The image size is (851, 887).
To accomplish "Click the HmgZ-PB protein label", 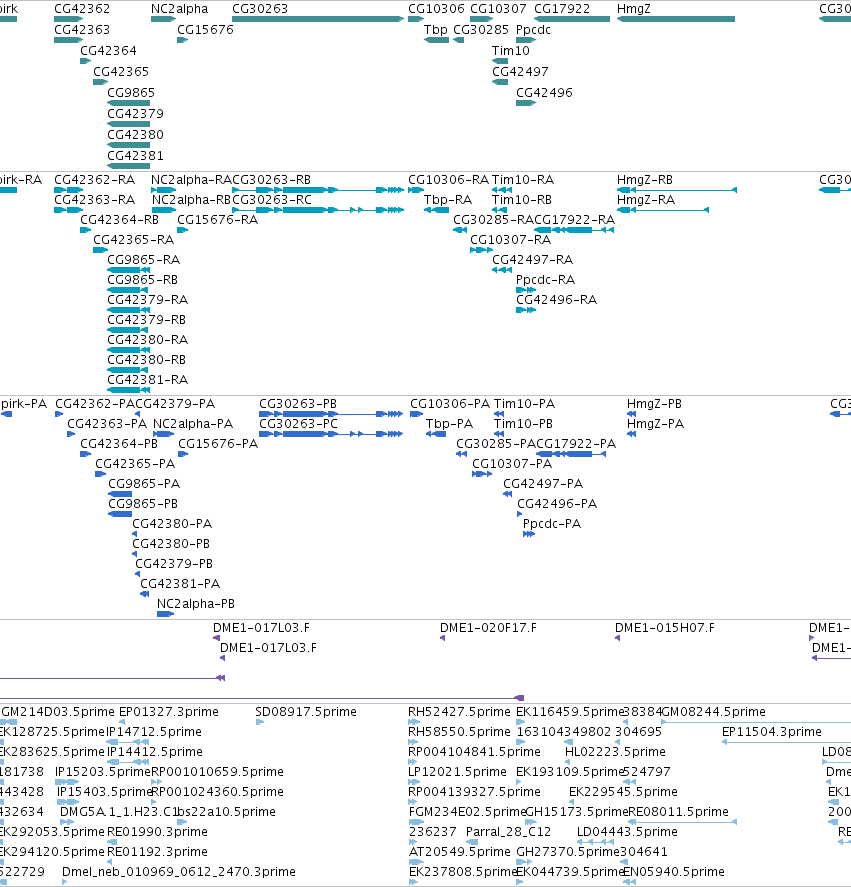I will click(x=654, y=404).
